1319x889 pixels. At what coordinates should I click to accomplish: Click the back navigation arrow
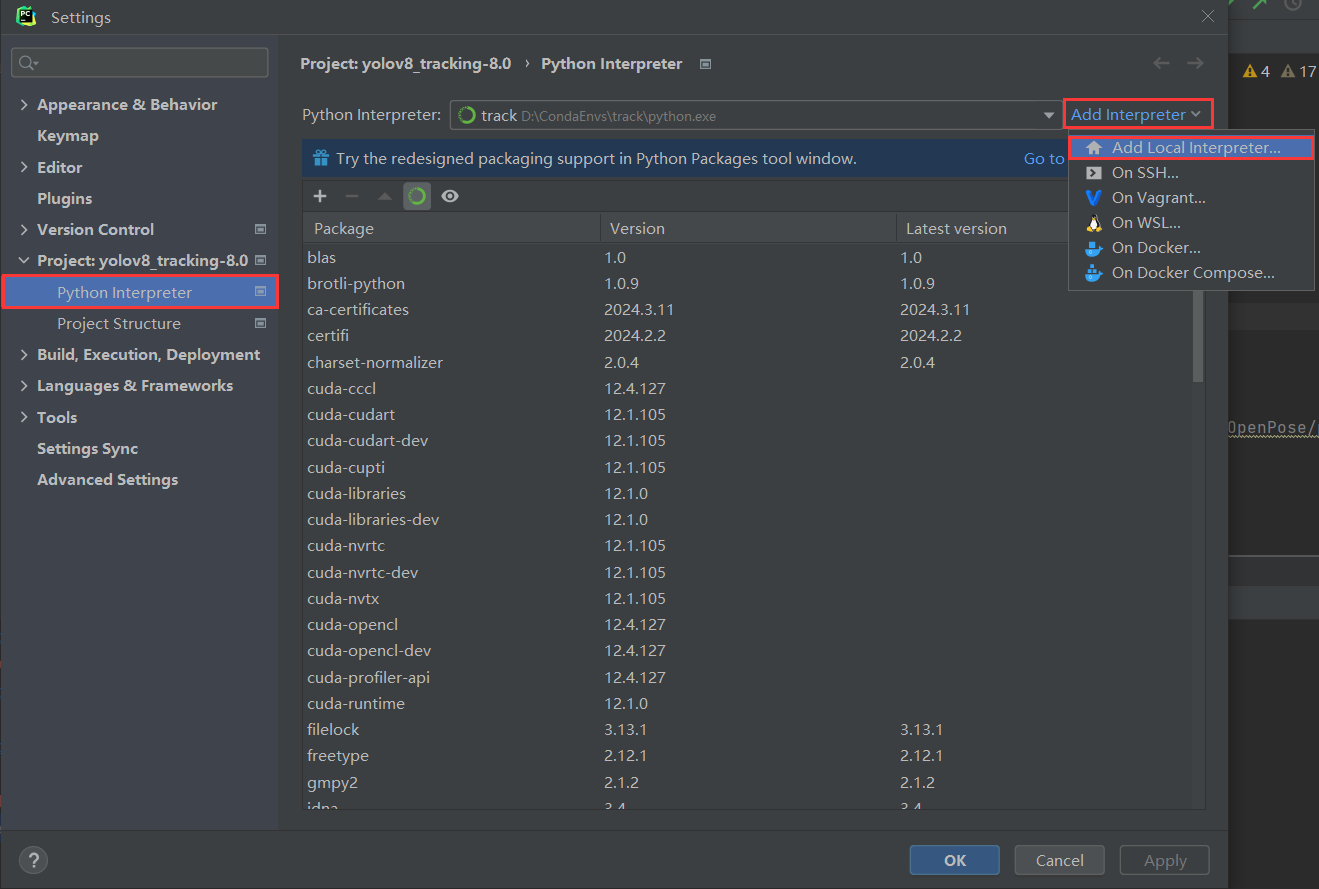(x=1161, y=63)
